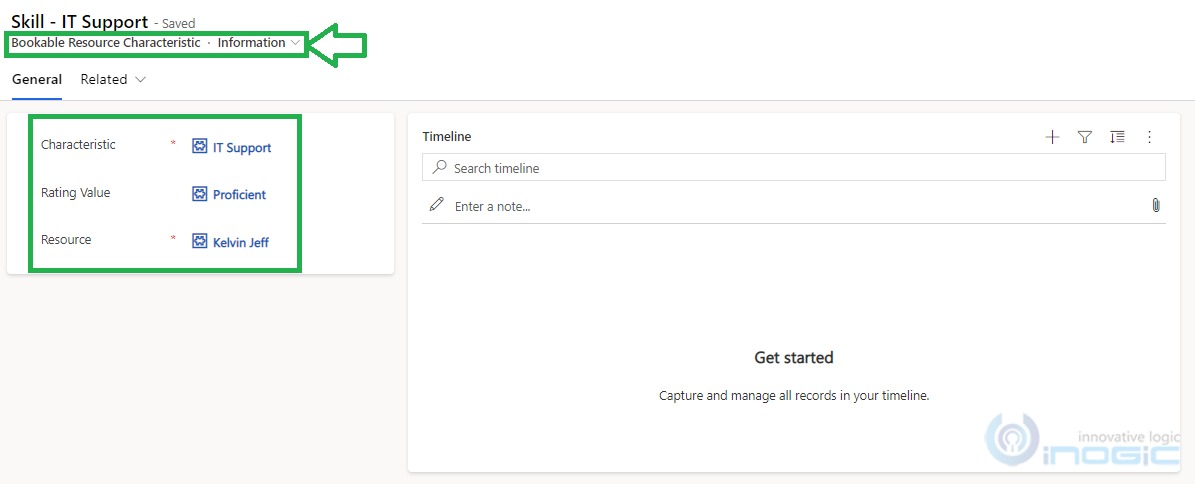The width and height of the screenshot is (1195, 484).
Task: Click the search magnifier in timeline
Action: (x=440, y=168)
